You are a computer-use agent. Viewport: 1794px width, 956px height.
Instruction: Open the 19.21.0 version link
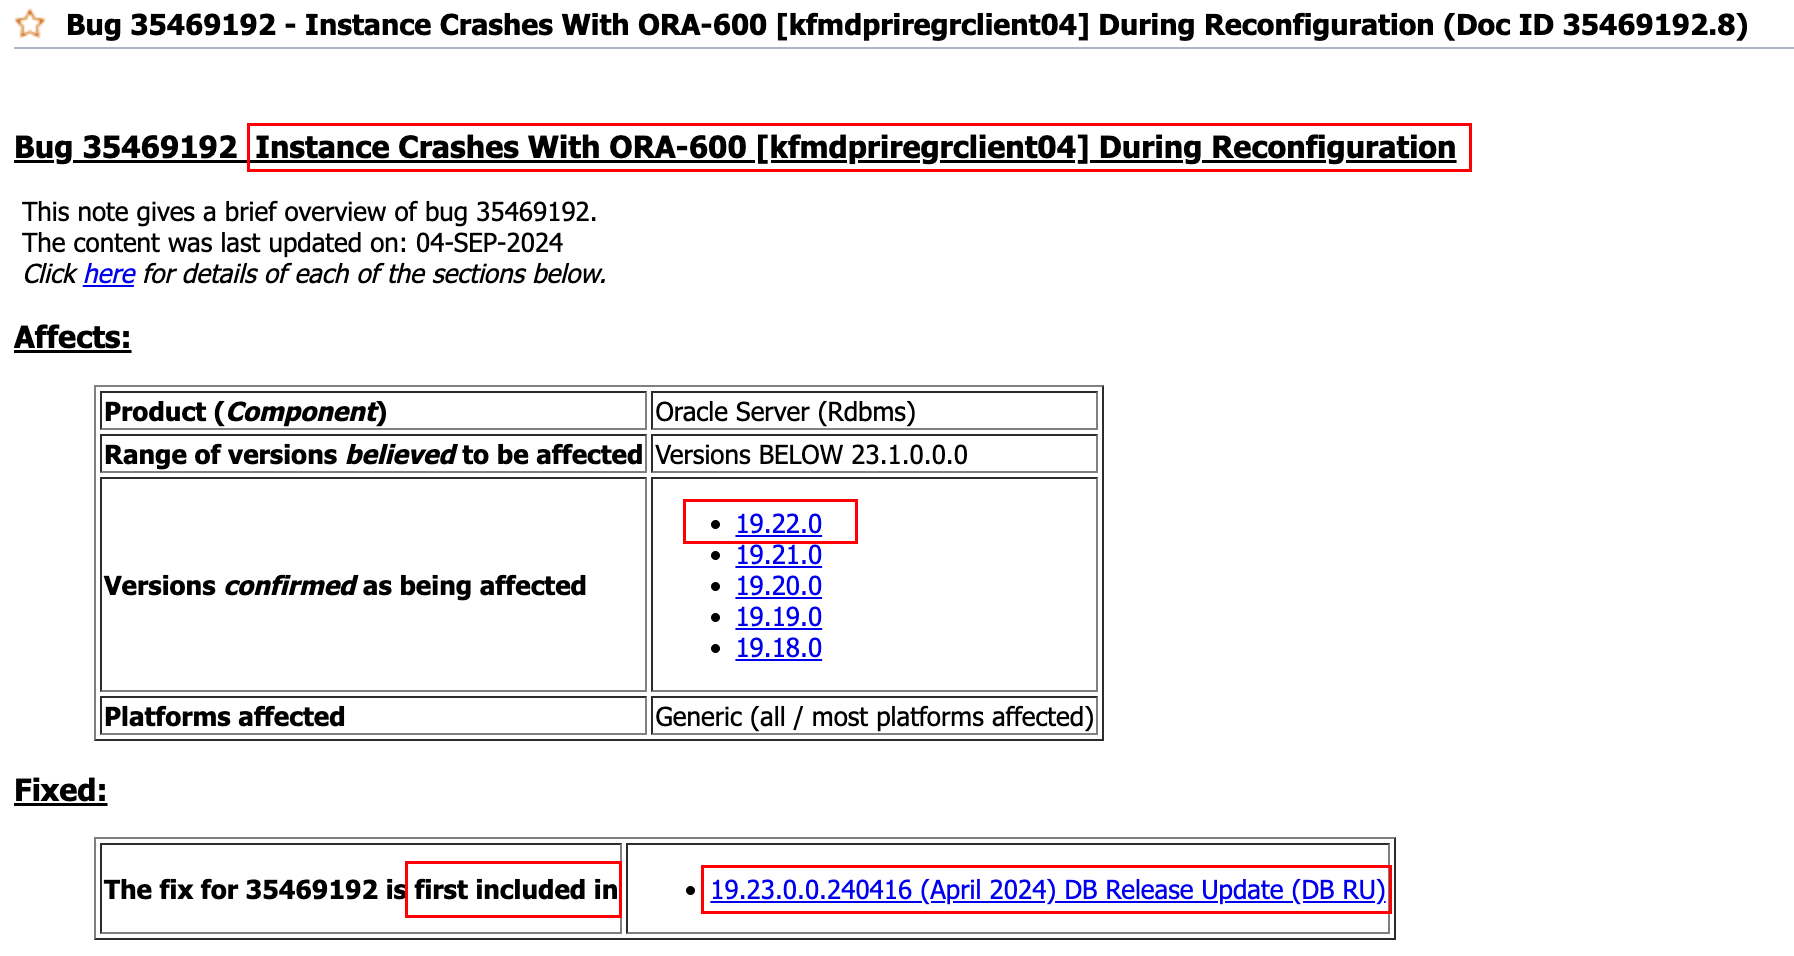pos(778,555)
